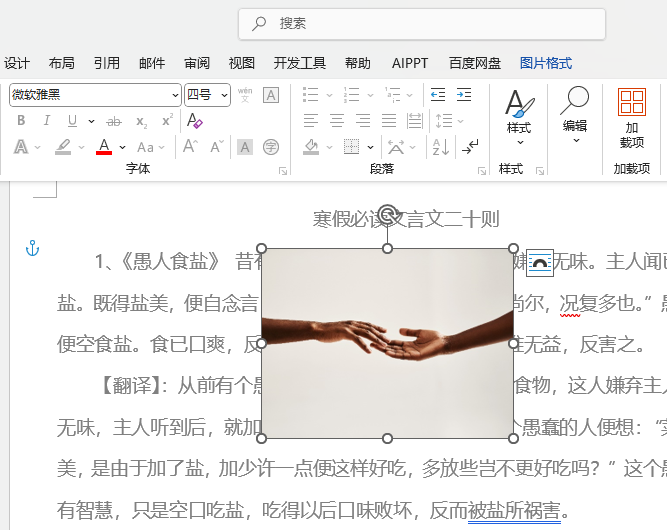
Task: Open the Developer (开发工具) tab
Action: click(299, 63)
